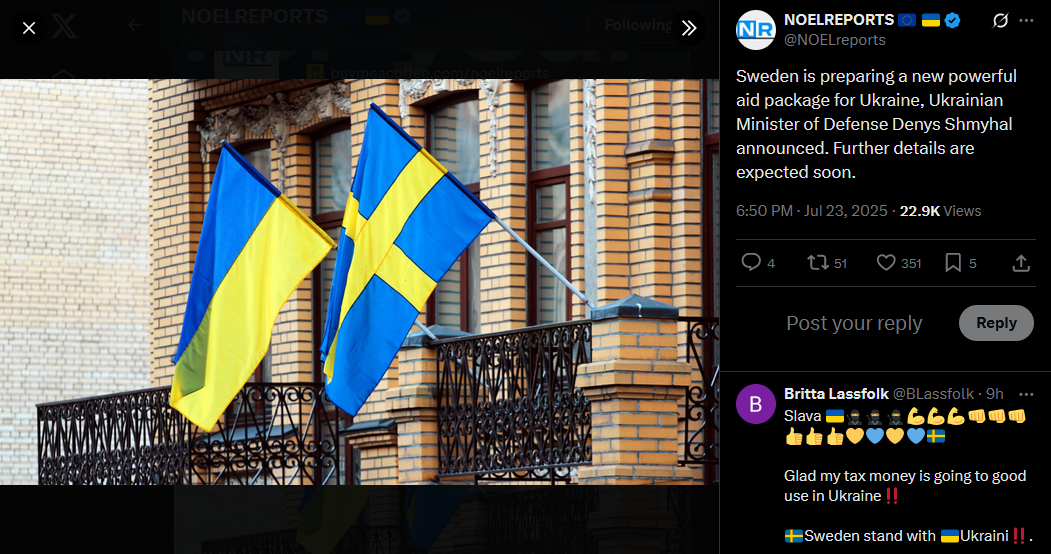Open the post's more options menu
The width and height of the screenshot is (1051, 554).
coord(1026,21)
